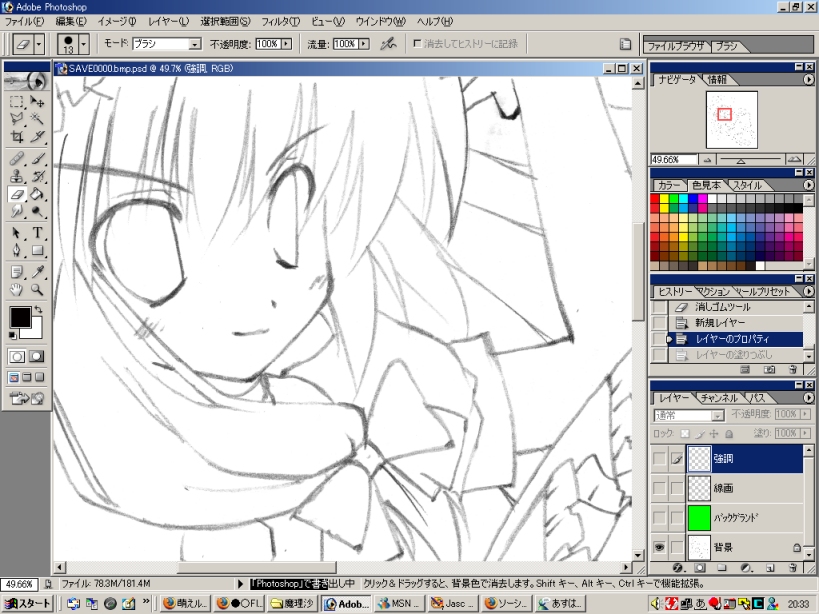The width and height of the screenshot is (819, 614).
Task: Select the Smudge/Blur tool
Action: click(x=17, y=211)
